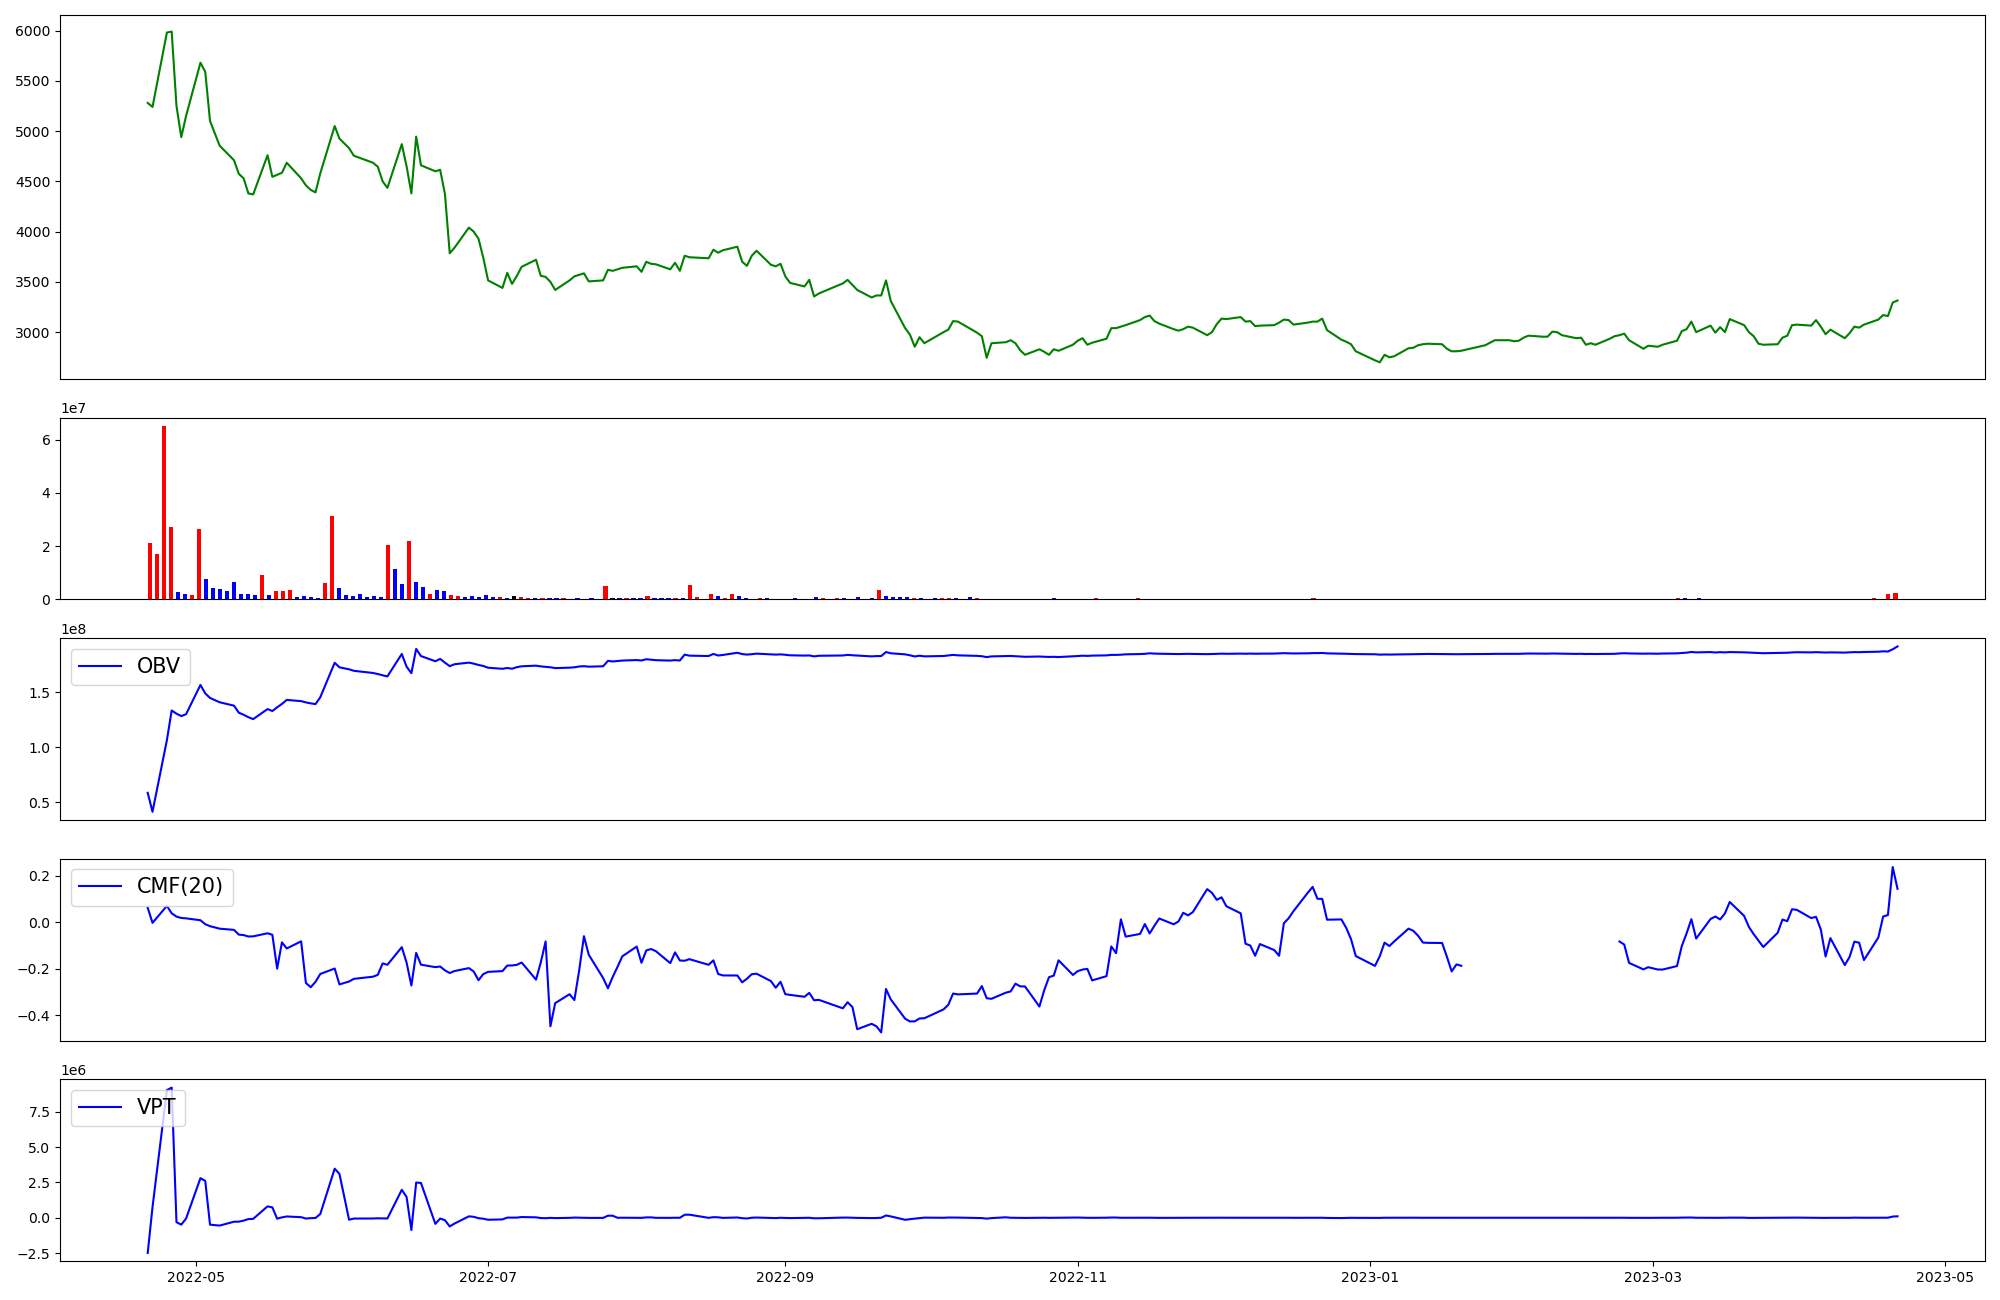The width and height of the screenshot is (2000, 1300).
Task: Click the 2023-03 date tick label
Action: coord(1653,1277)
